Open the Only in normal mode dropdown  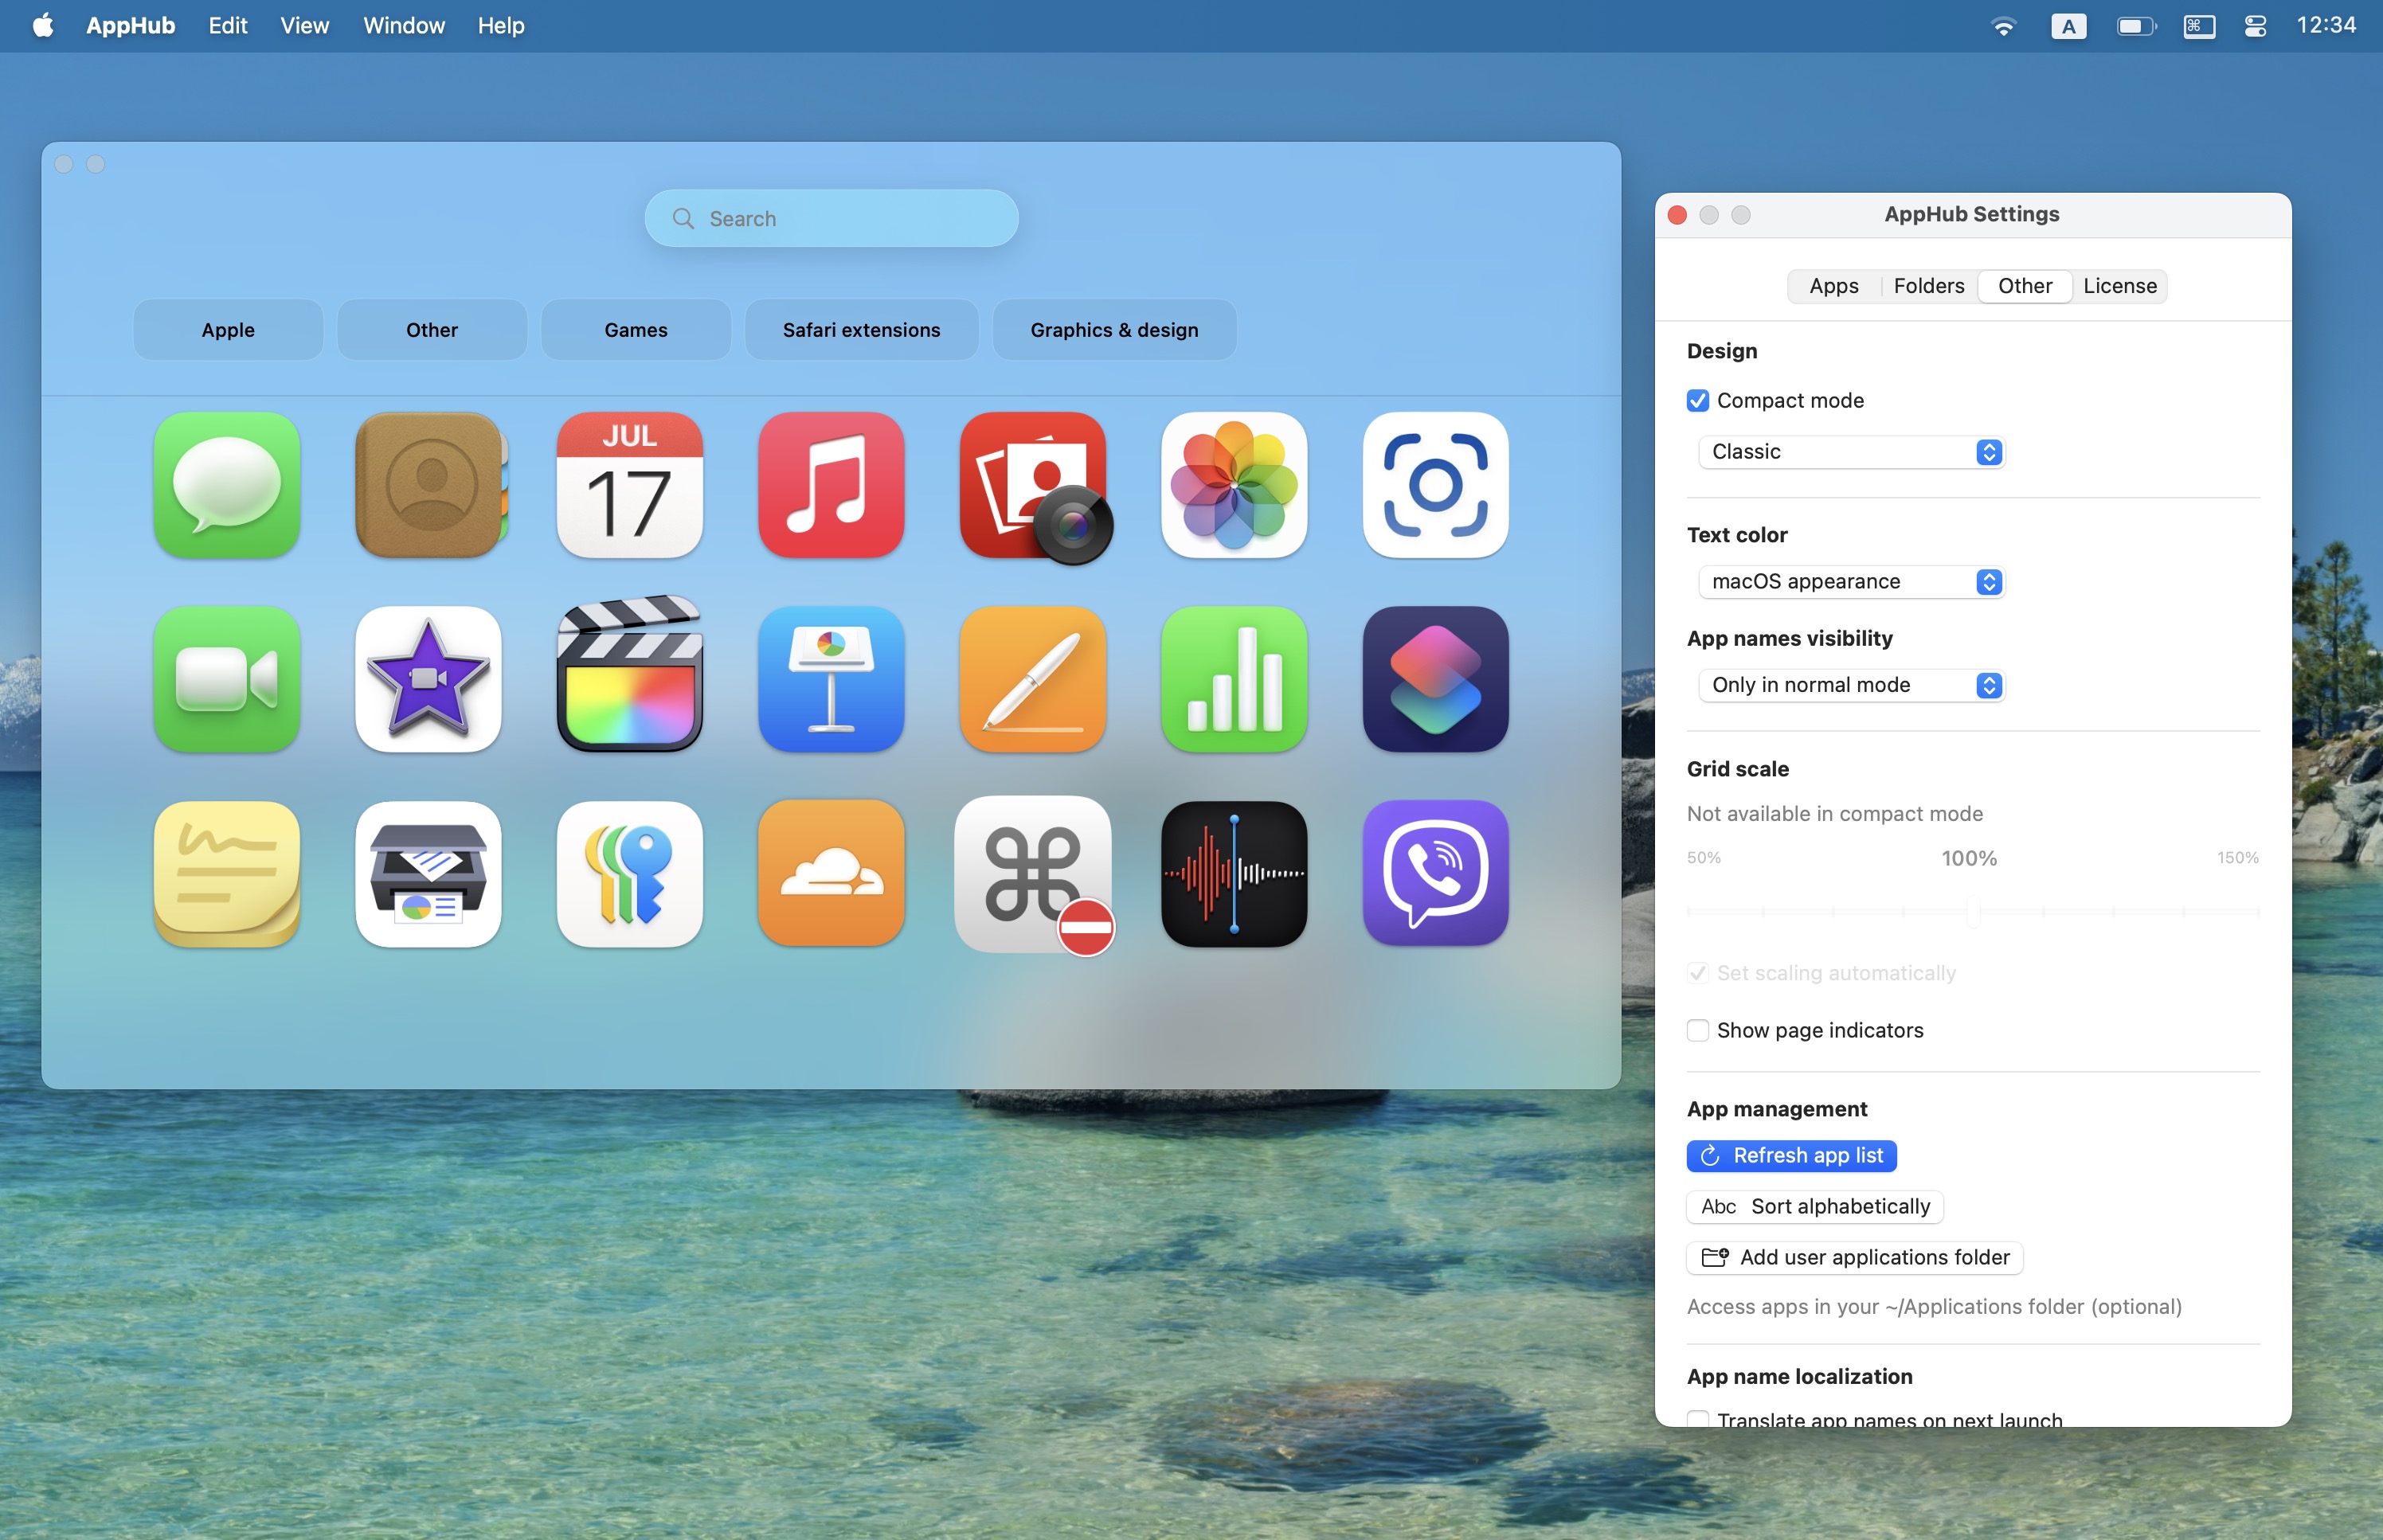click(1851, 685)
